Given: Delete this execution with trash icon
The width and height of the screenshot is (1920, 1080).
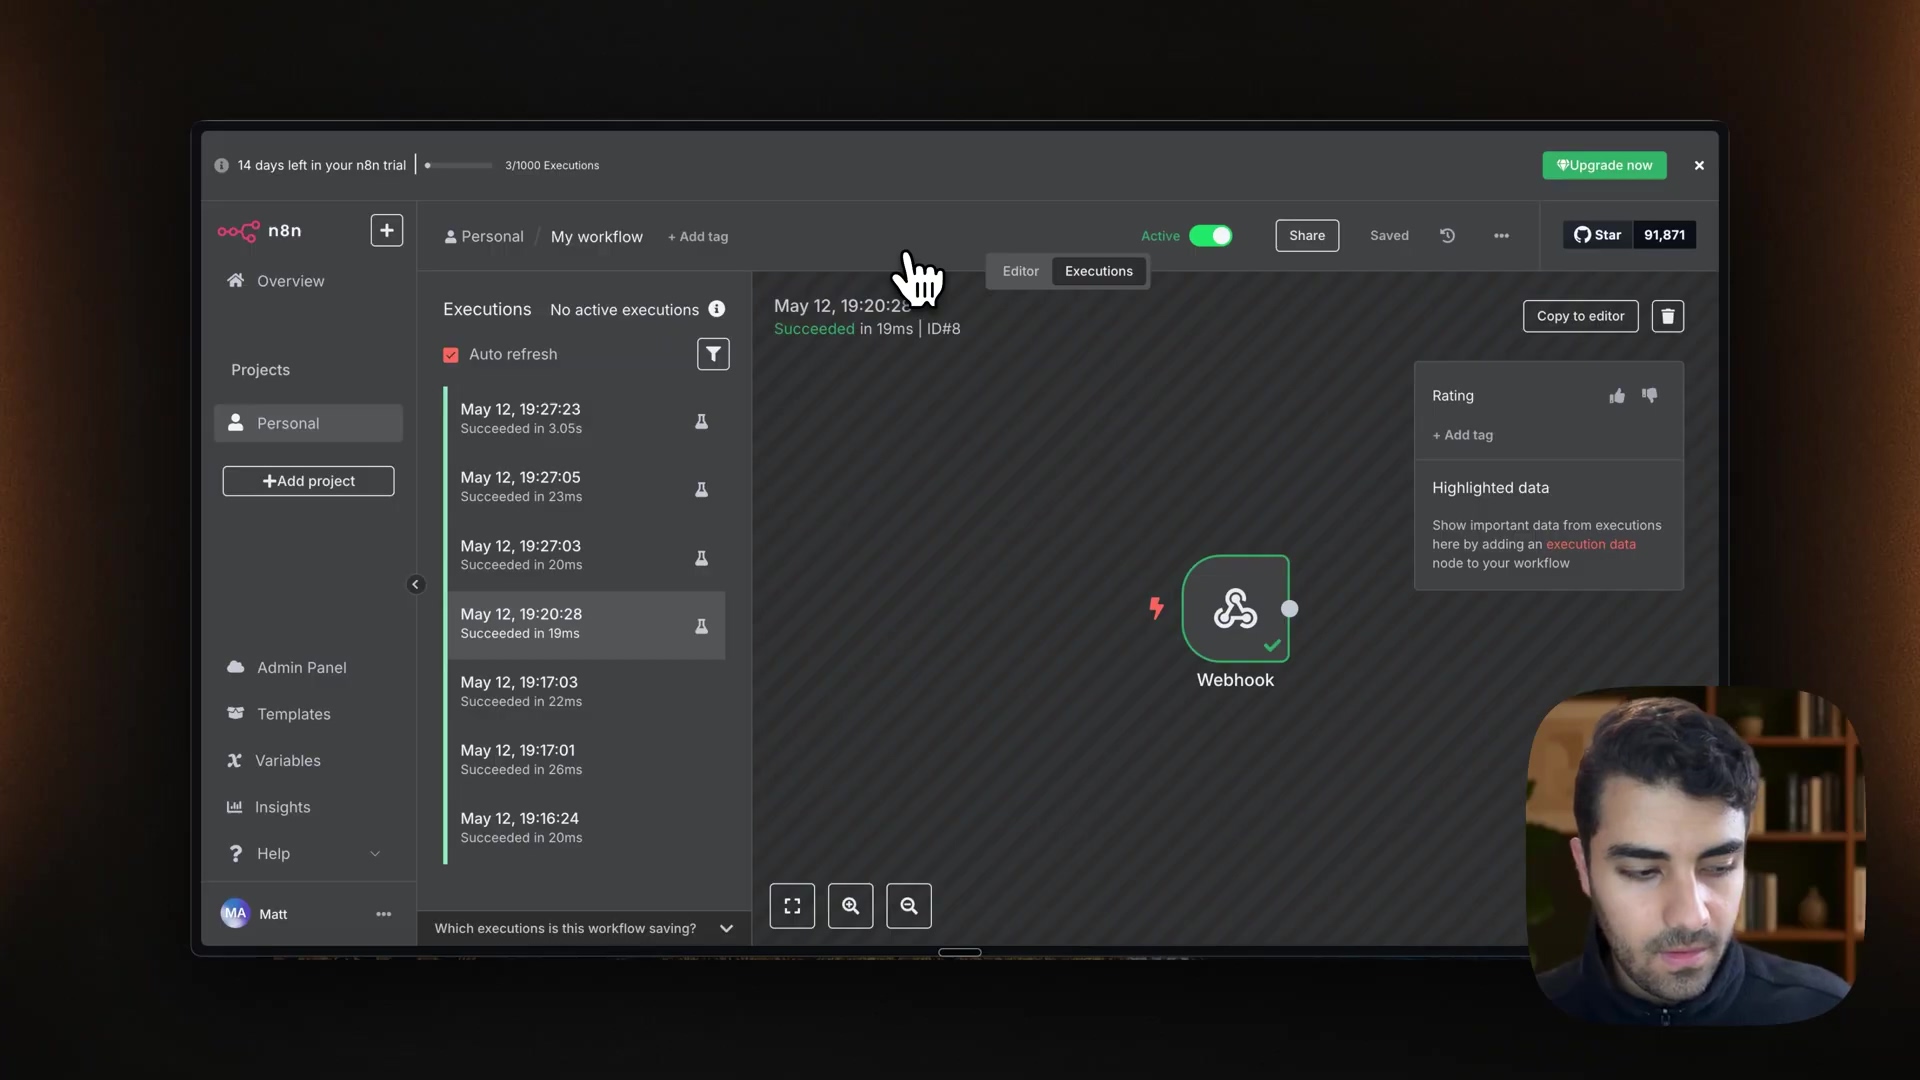Looking at the screenshot, I should pos(1667,316).
